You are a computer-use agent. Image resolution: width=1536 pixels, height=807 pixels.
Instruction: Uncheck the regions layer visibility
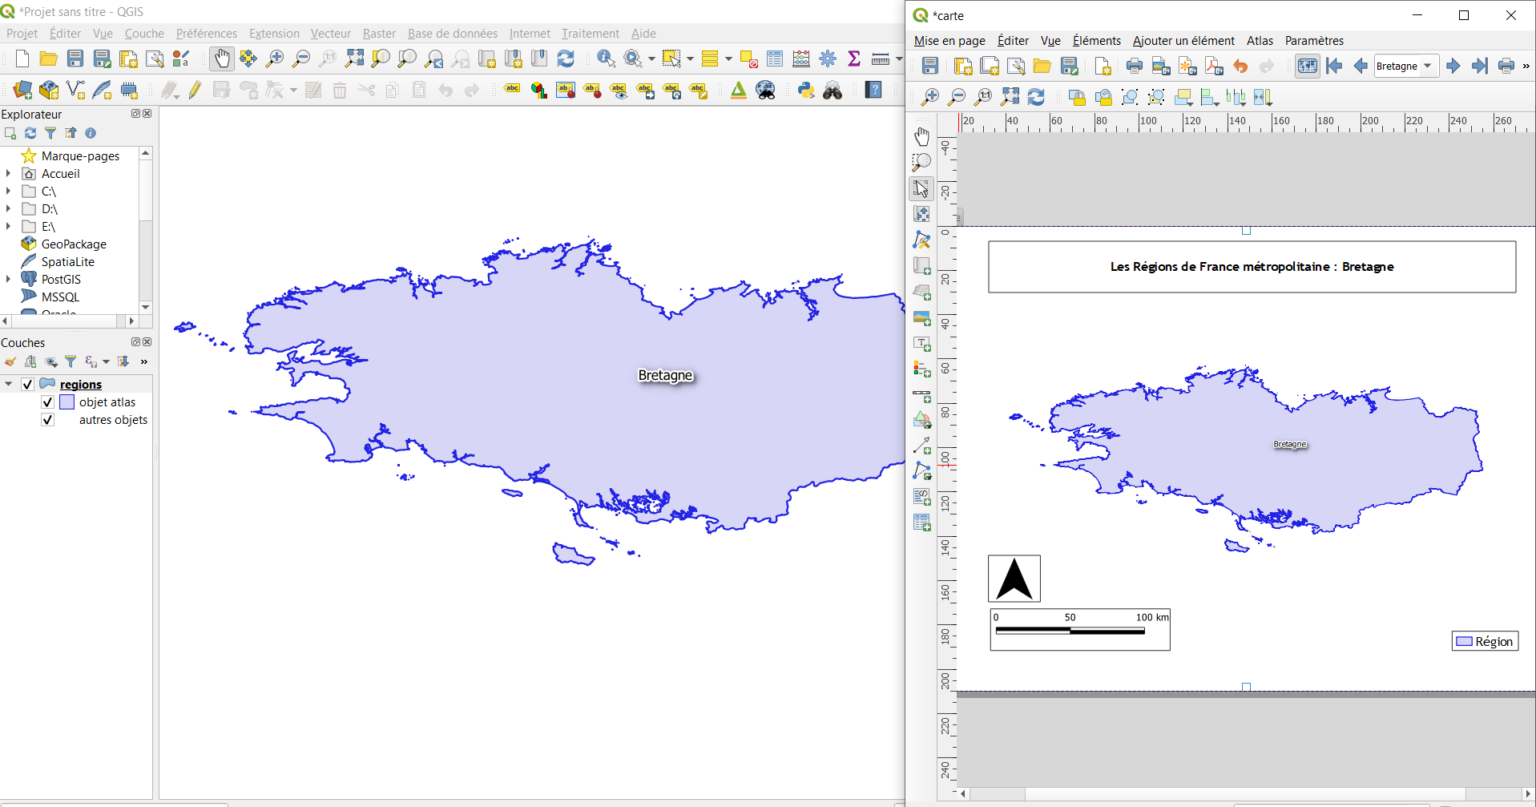click(27, 384)
